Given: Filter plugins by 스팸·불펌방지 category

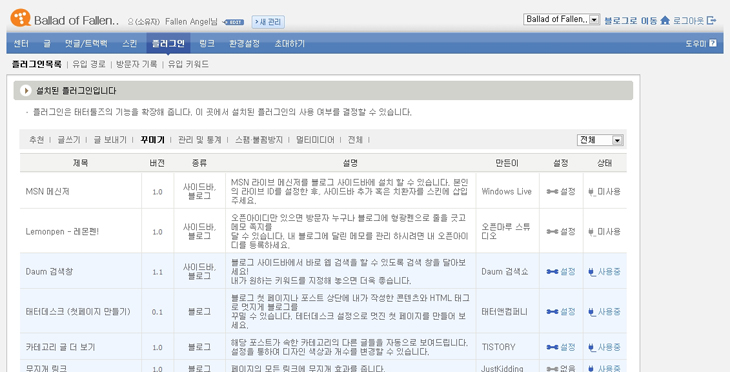Looking at the screenshot, I should pyautogui.click(x=259, y=140).
